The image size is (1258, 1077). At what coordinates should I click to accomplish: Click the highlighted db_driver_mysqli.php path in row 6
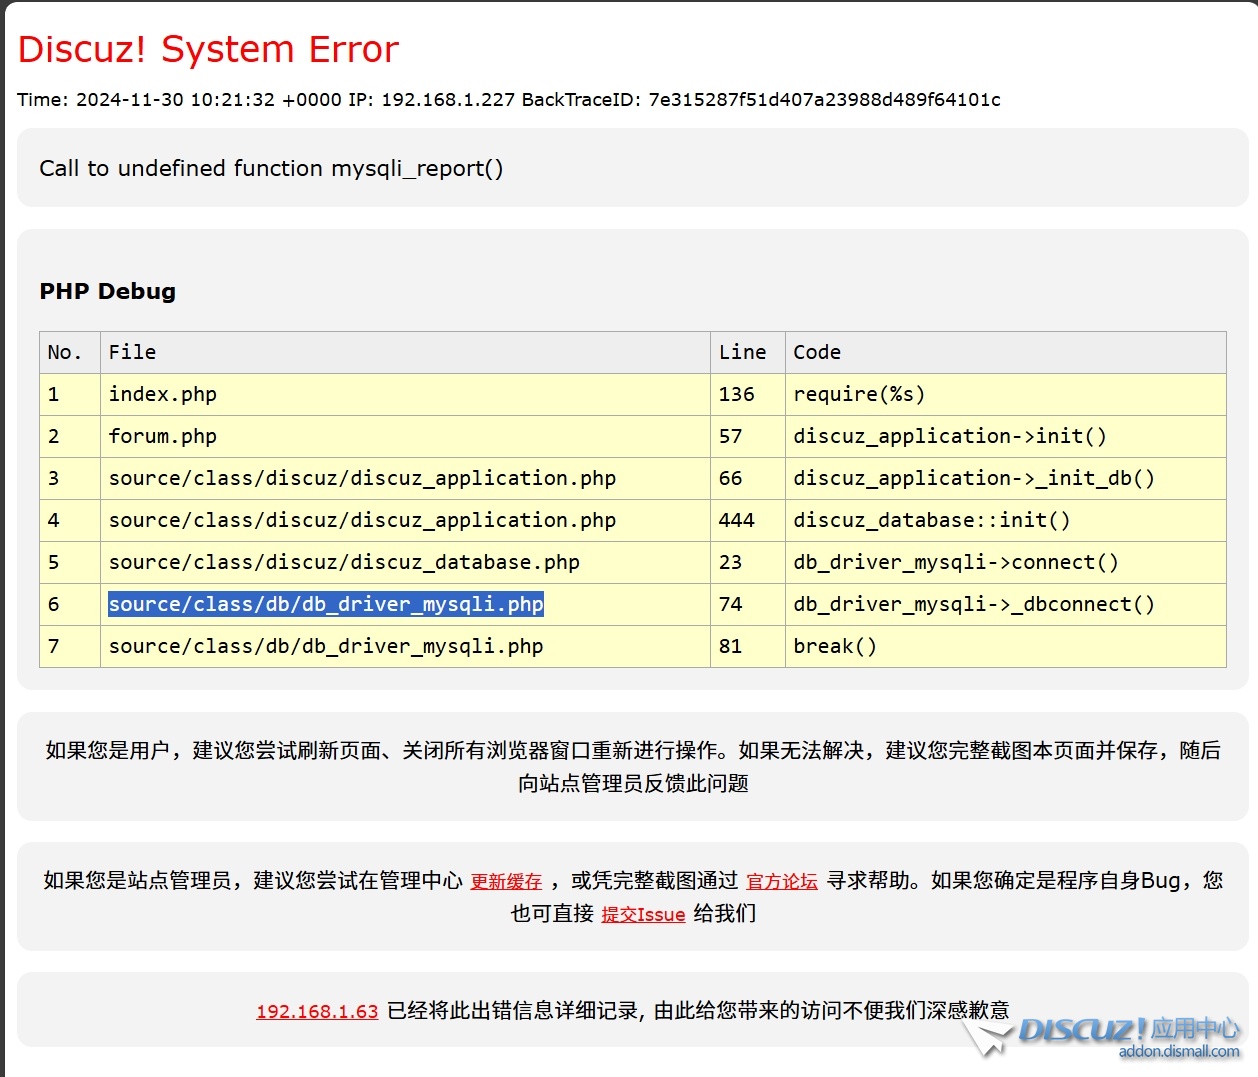point(326,604)
